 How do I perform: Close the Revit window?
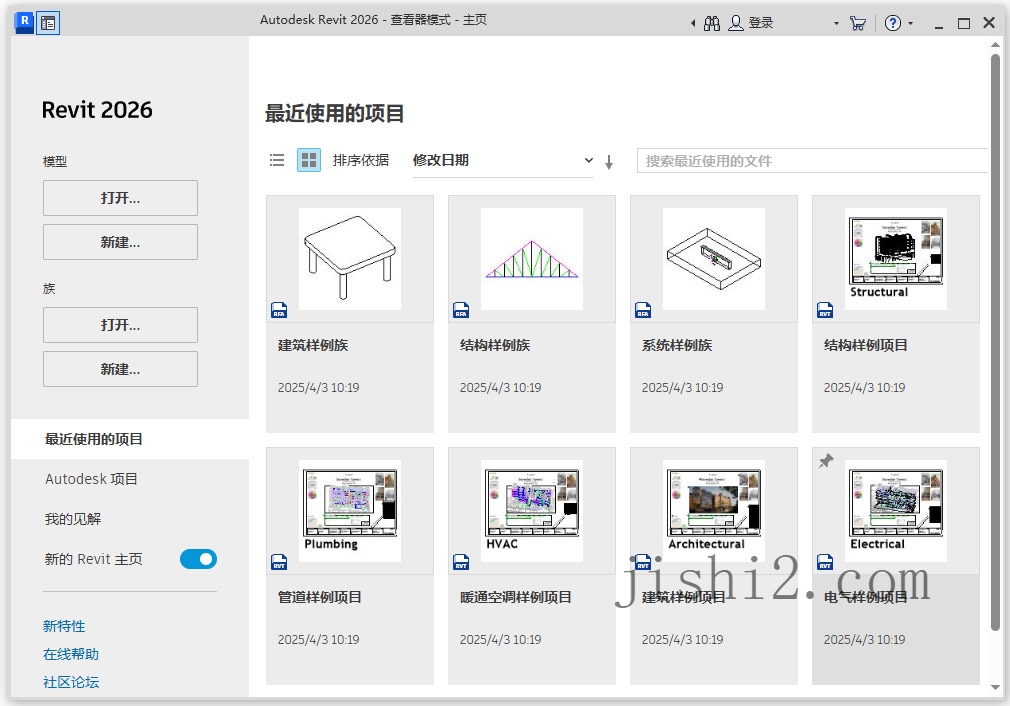pyautogui.click(x=989, y=23)
